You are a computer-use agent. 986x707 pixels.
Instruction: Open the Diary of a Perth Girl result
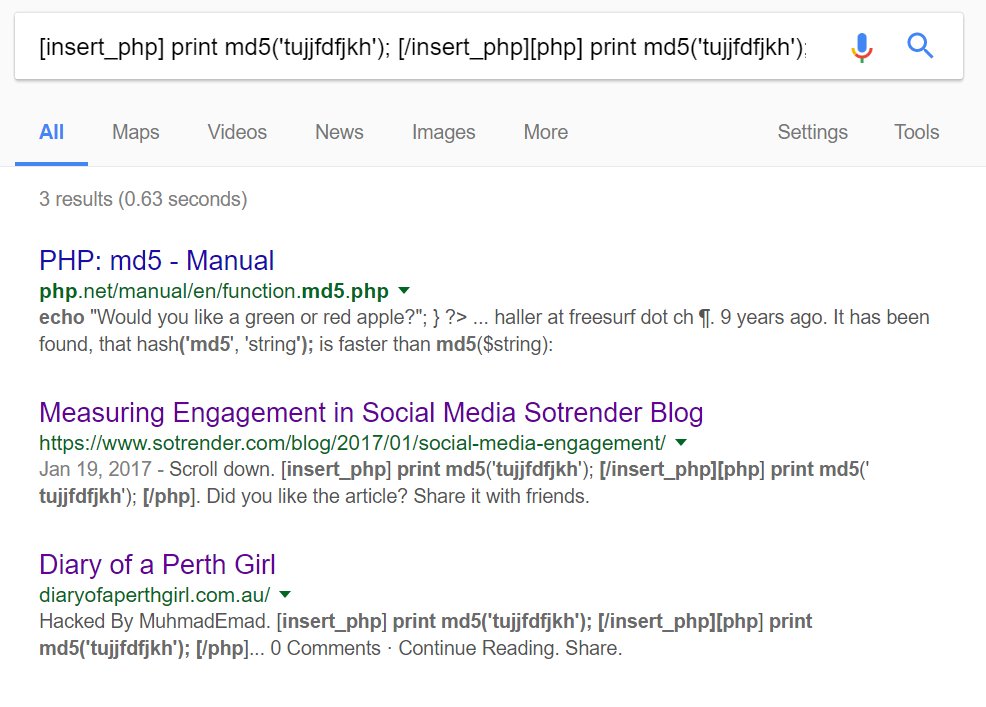tap(157, 564)
